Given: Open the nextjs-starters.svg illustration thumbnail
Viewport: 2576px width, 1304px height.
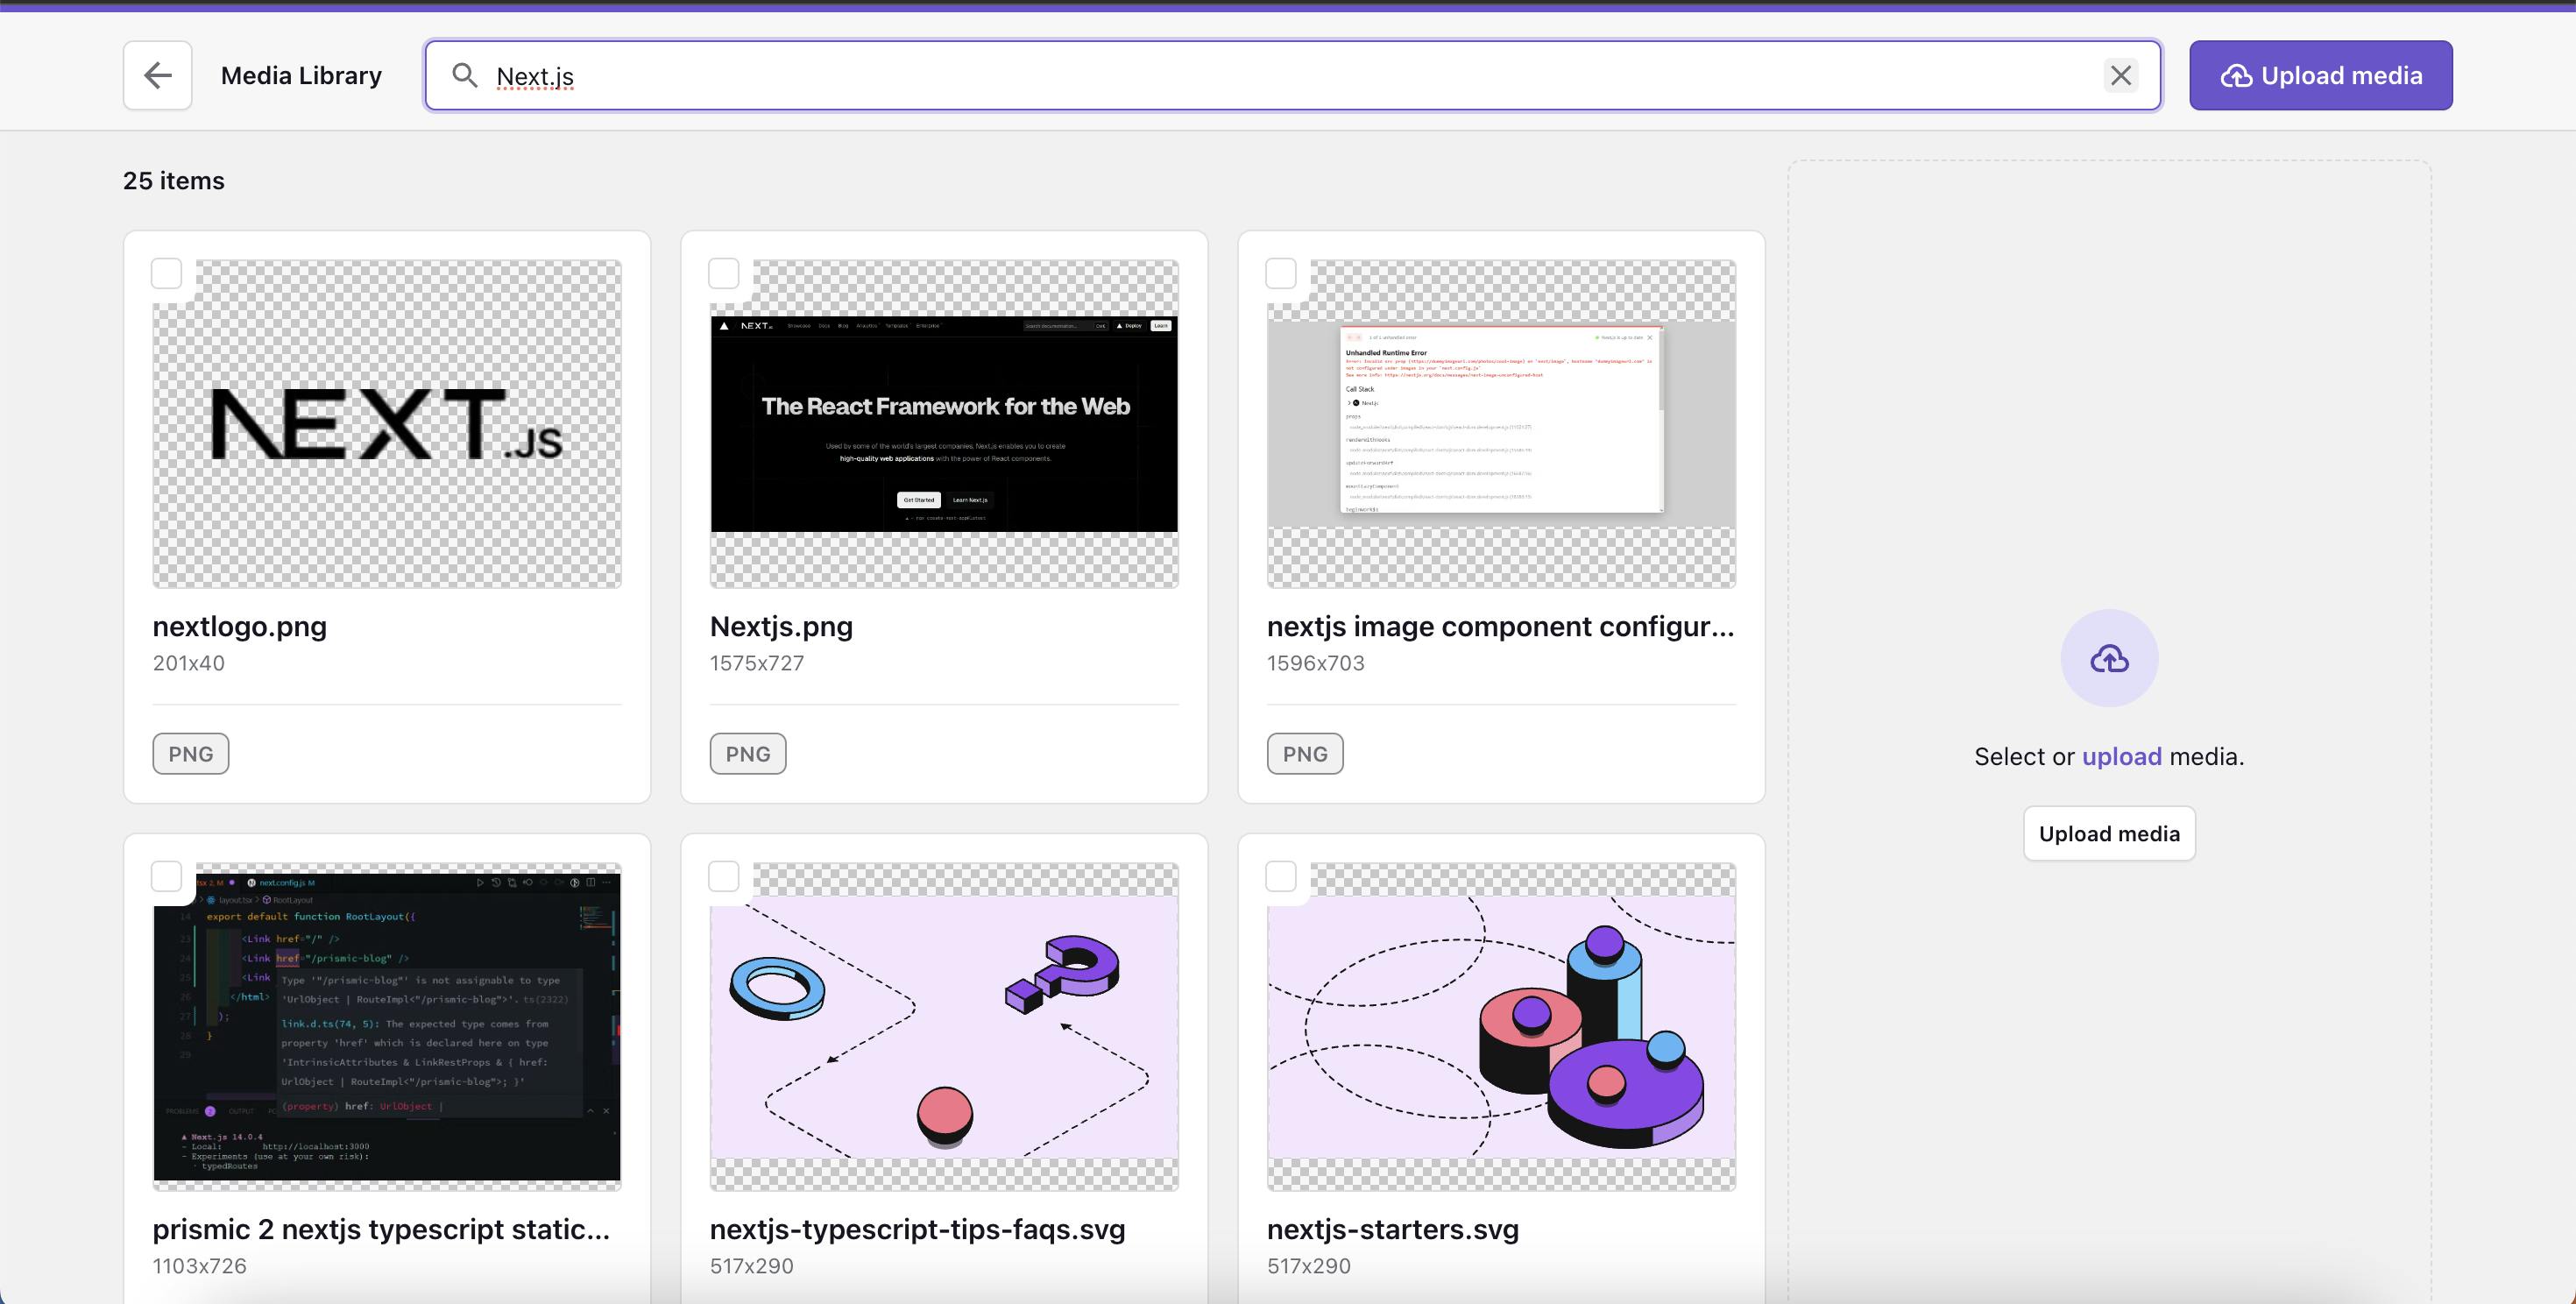Looking at the screenshot, I should click(x=1501, y=1027).
